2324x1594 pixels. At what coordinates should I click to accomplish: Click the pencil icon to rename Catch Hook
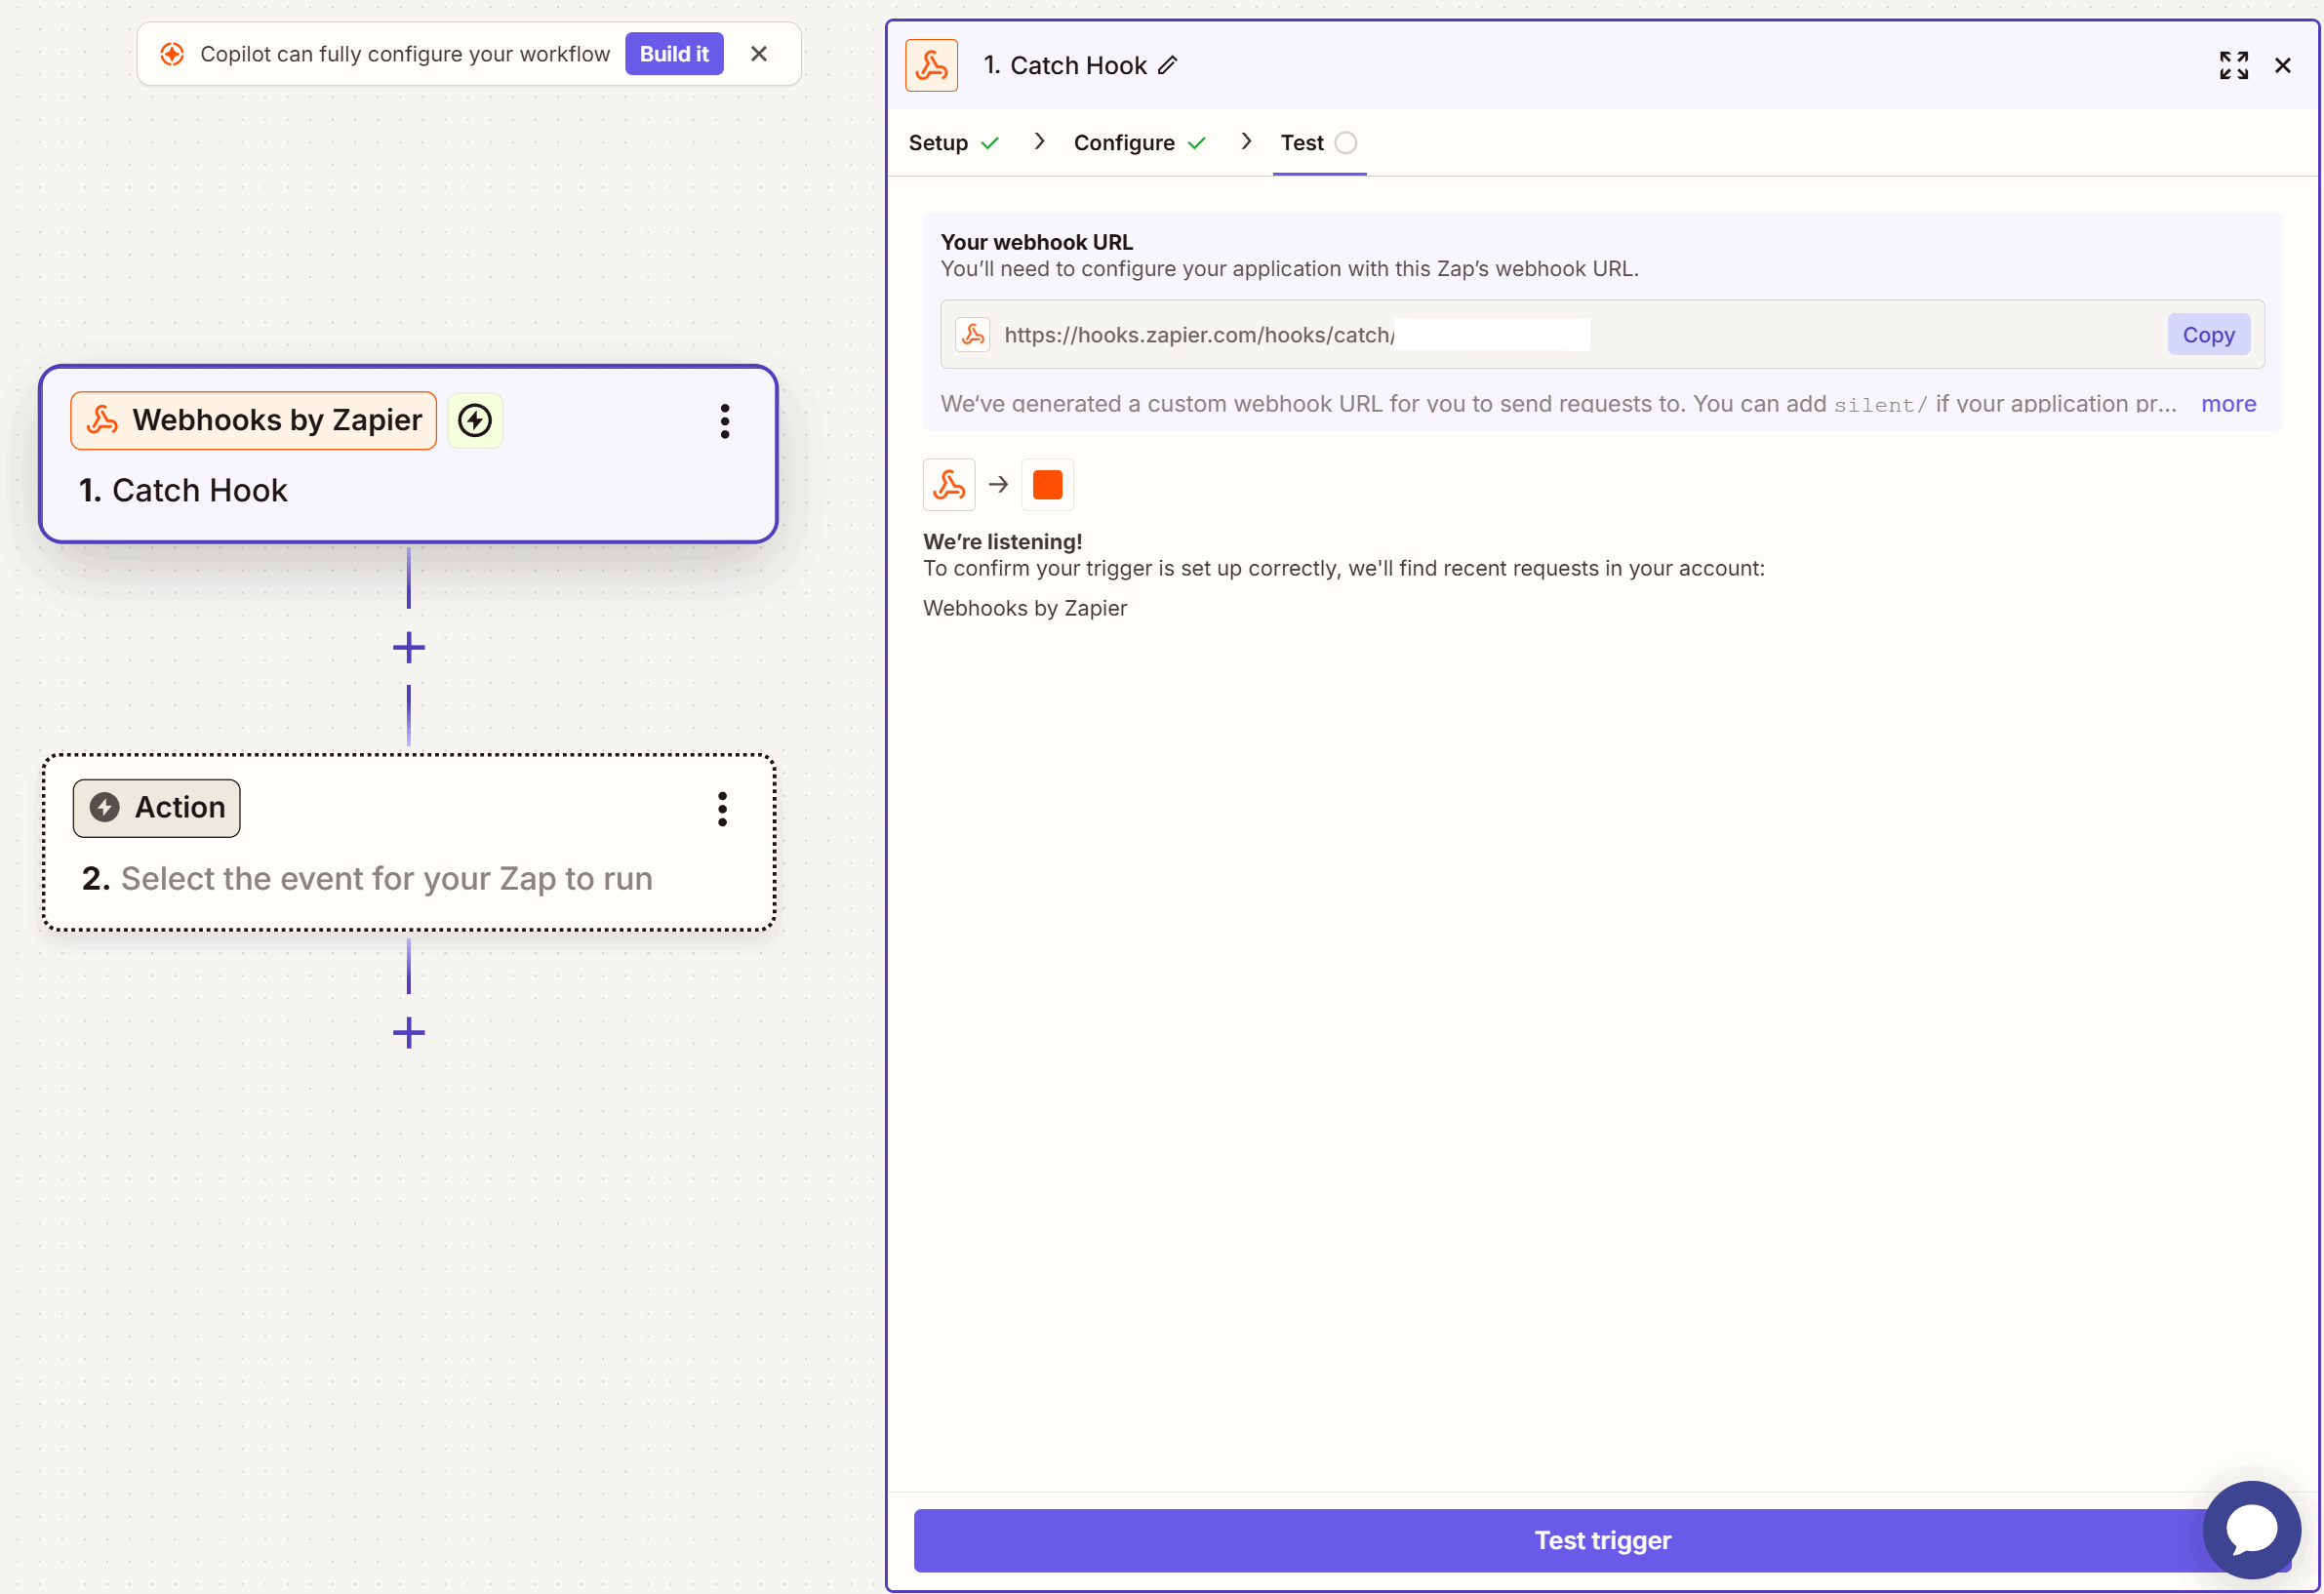click(x=1167, y=66)
